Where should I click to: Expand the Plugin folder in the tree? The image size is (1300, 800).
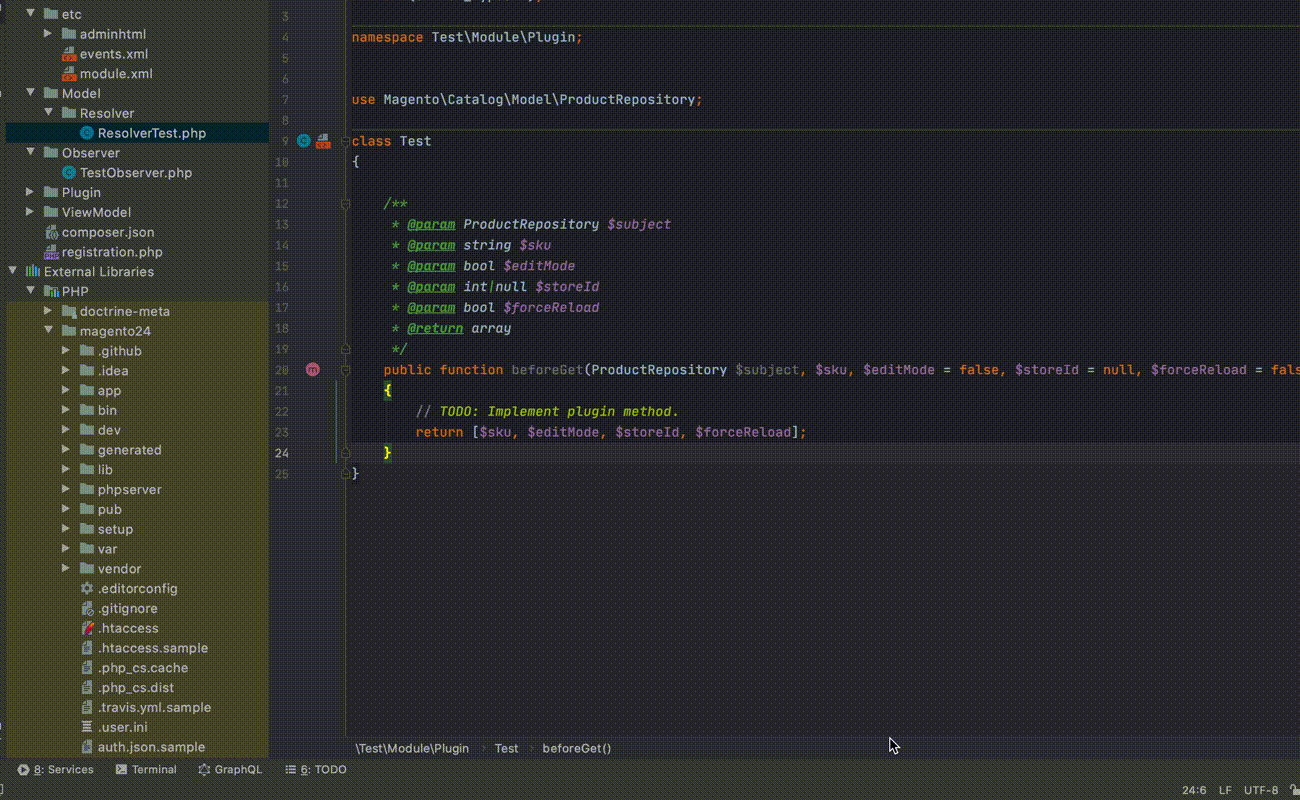point(30,192)
